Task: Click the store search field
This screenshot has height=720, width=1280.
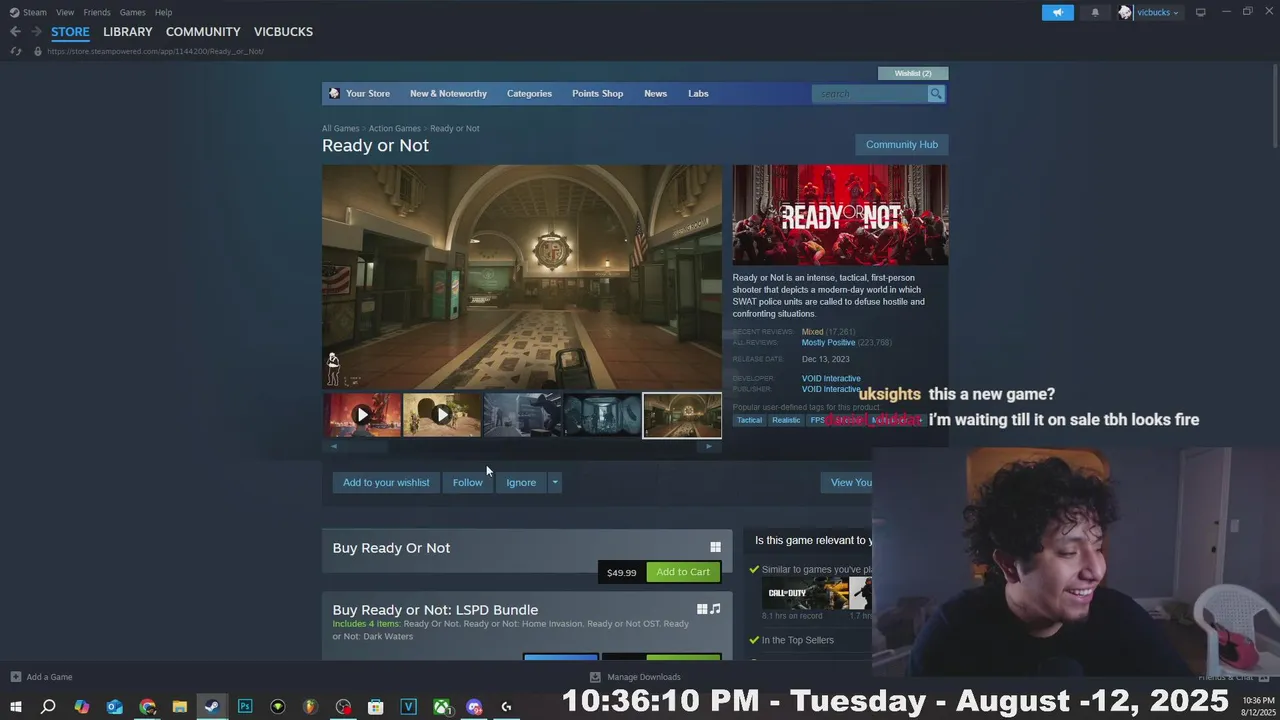Action: point(870,93)
